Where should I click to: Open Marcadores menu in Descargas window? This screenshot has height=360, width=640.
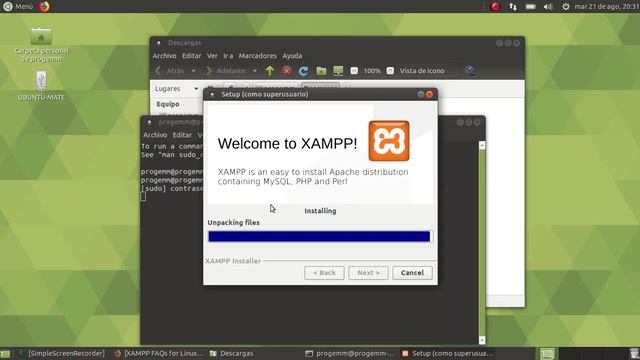[258, 56]
